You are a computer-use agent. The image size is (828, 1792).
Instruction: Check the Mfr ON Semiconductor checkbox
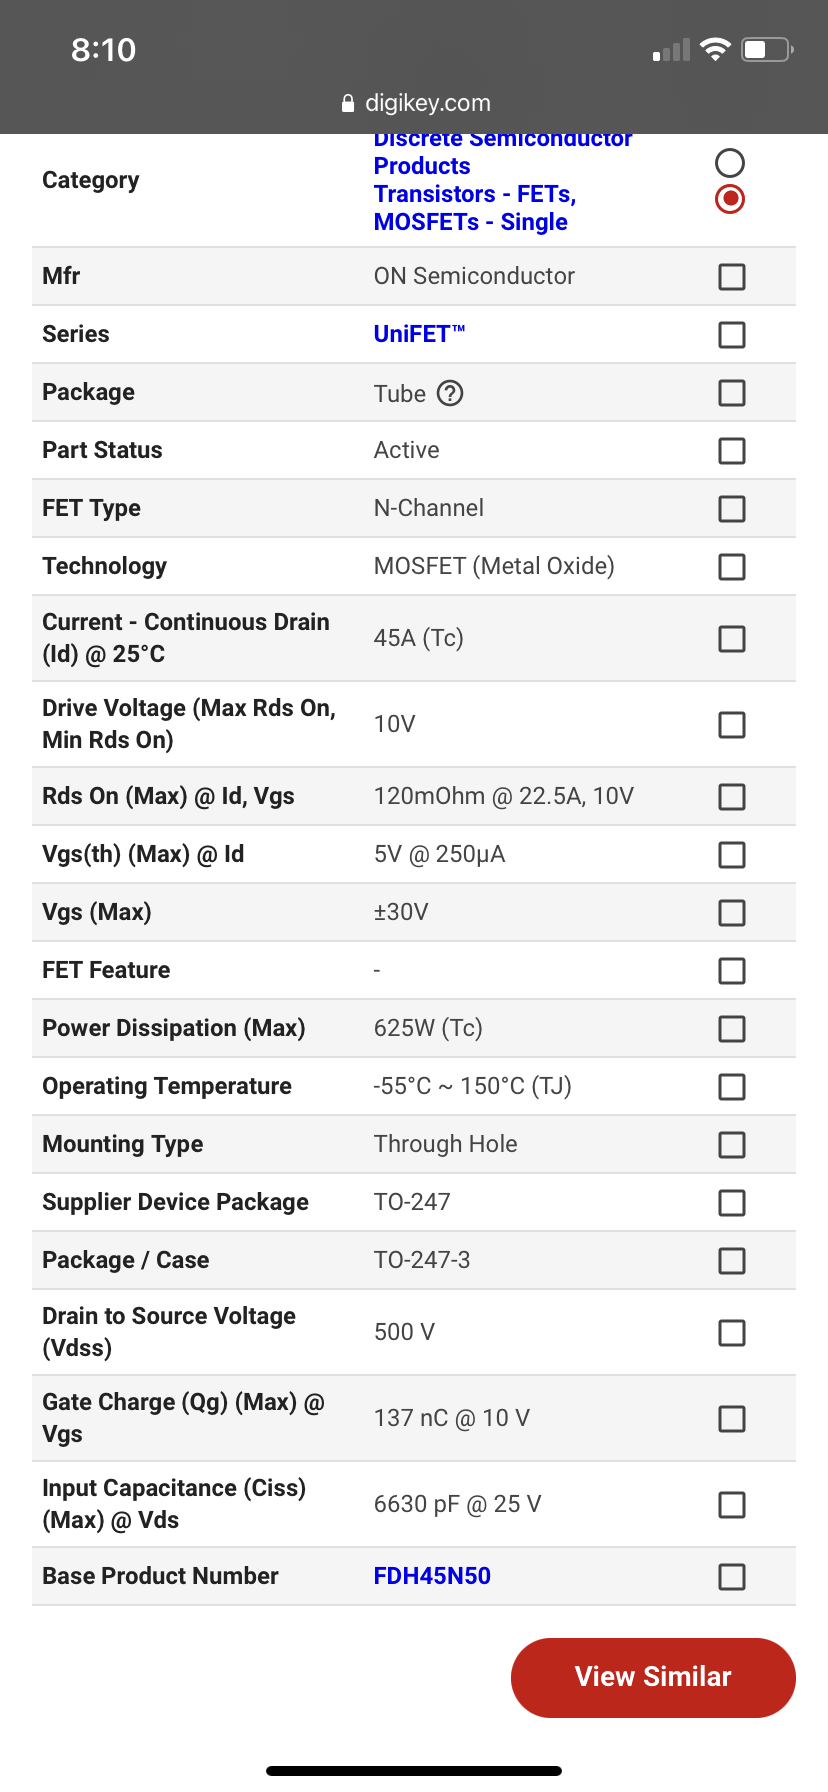(732, 277)
